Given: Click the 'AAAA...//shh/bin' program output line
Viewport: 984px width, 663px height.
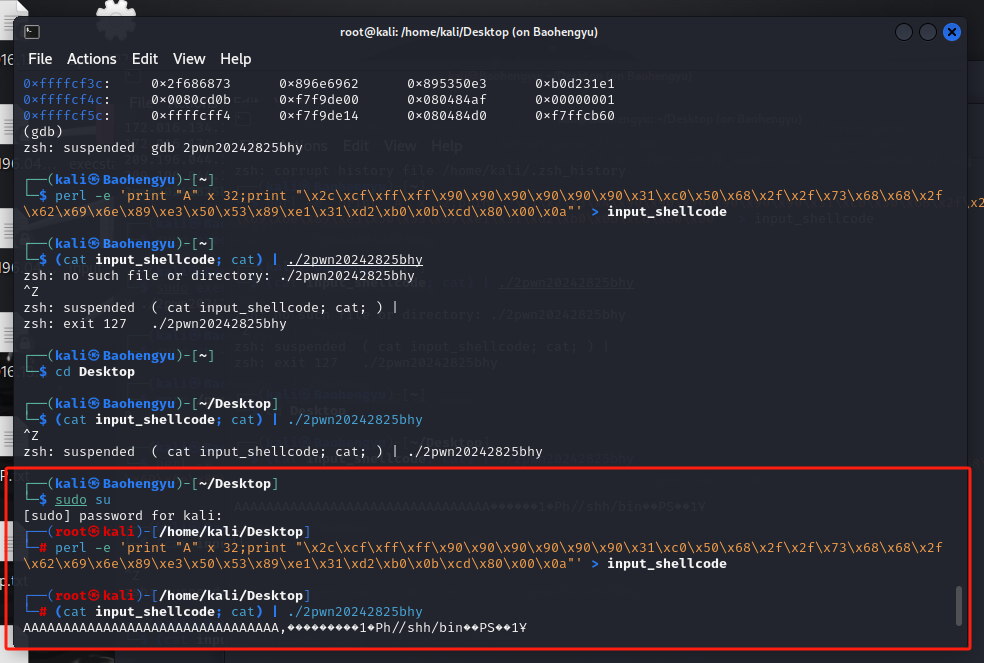Looking at the screenshot, I should coord(275,628).
